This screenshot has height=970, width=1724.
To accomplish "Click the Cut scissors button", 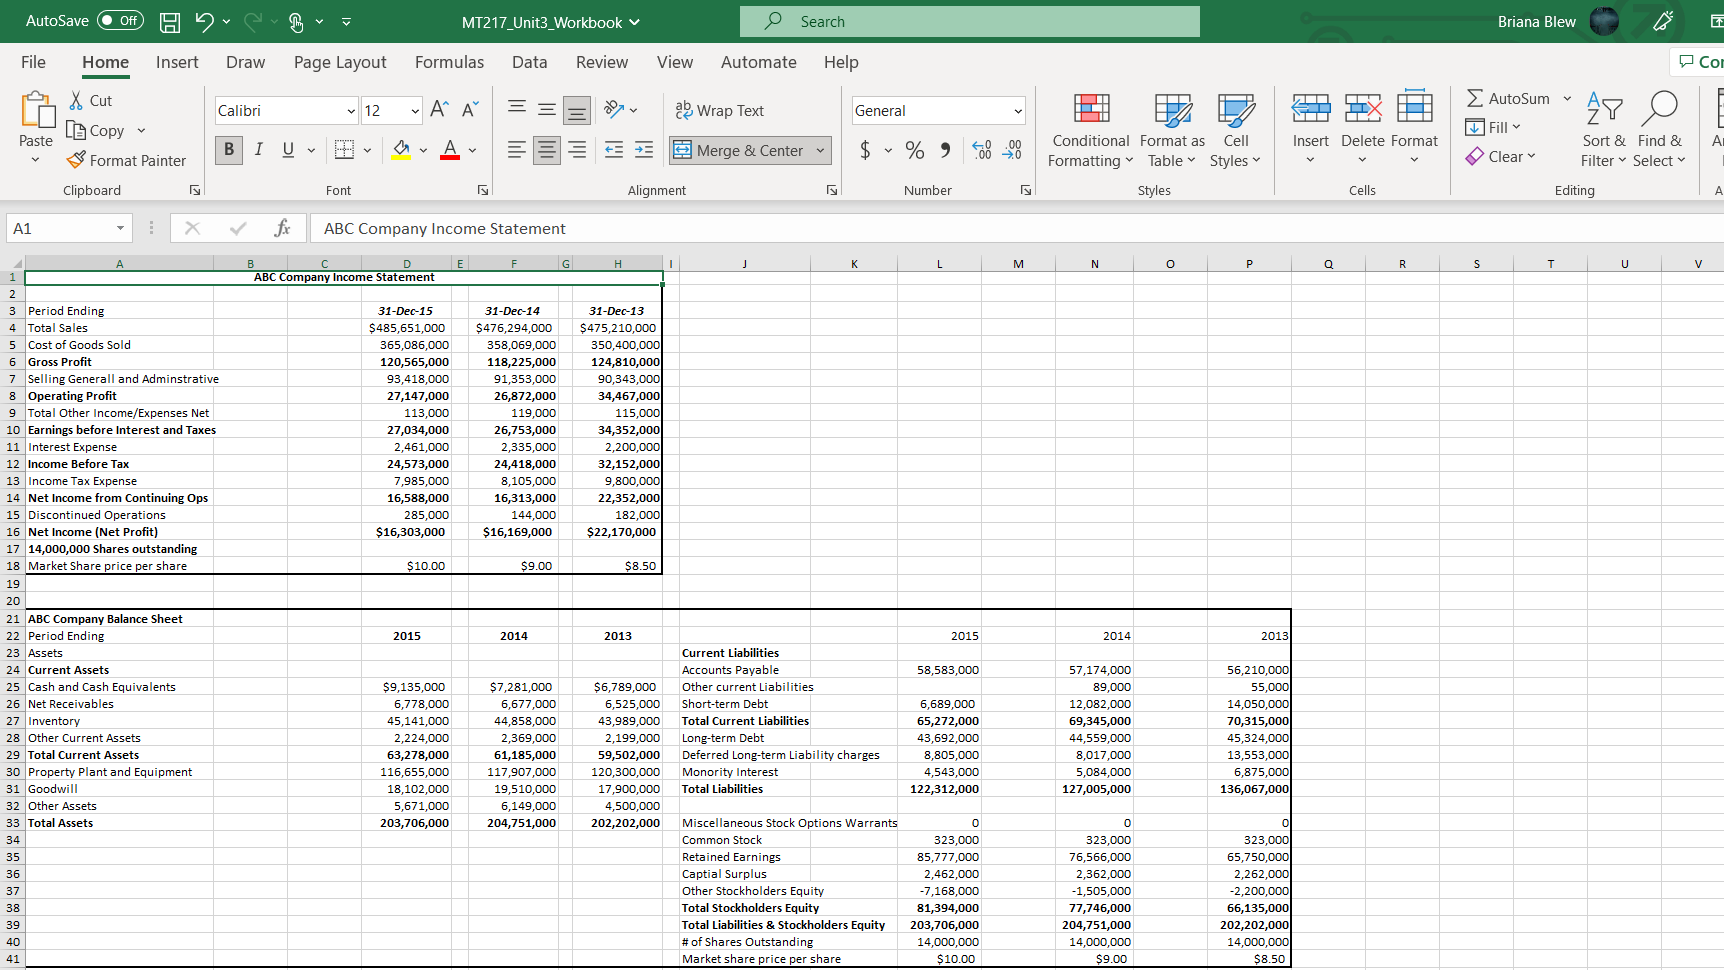I will pos(90,100).
